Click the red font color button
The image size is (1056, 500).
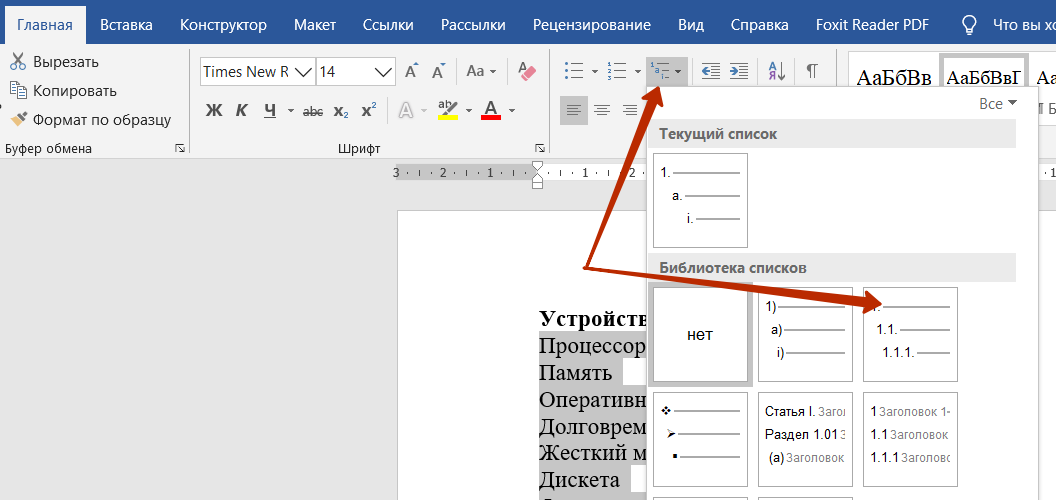491,109
